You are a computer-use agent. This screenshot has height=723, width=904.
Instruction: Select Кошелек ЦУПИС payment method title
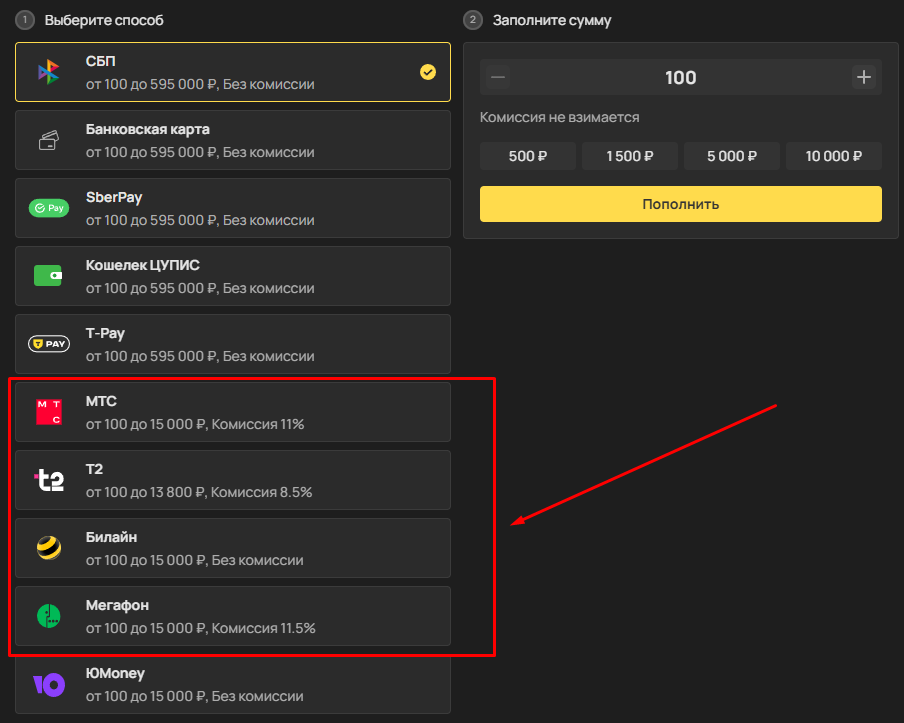(142, 265)
